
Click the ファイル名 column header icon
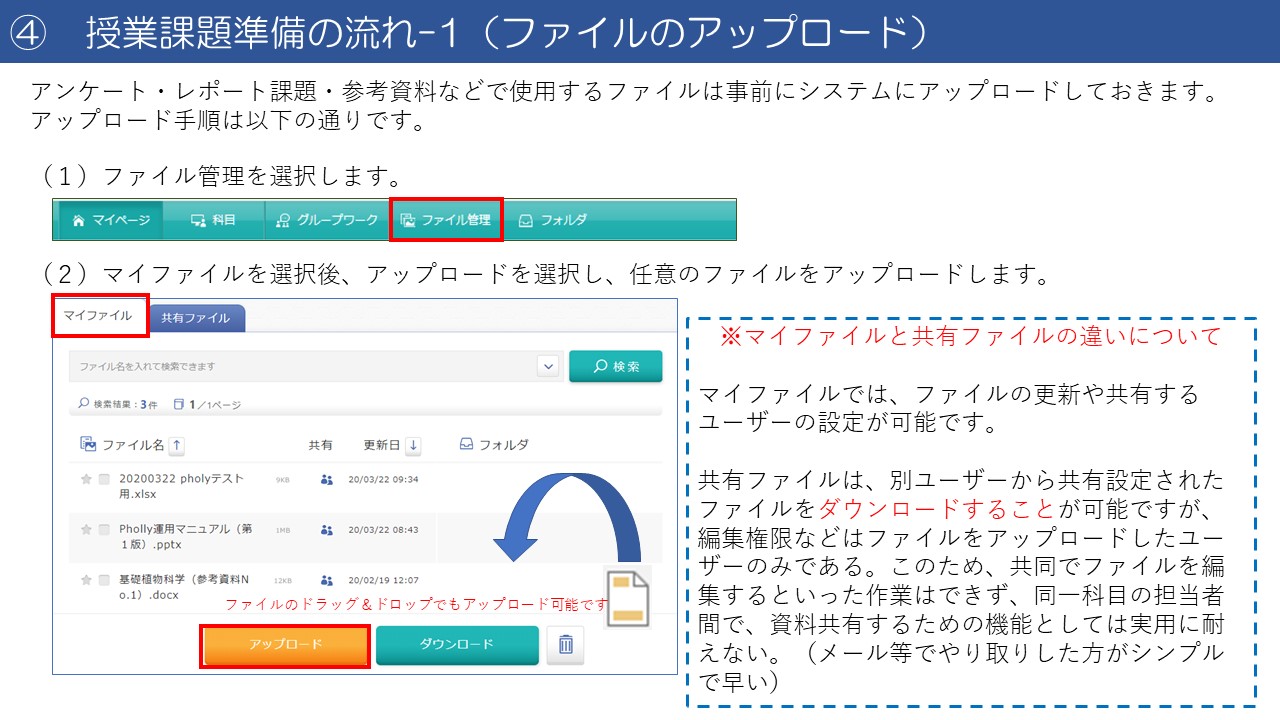(x=88, y=445)
